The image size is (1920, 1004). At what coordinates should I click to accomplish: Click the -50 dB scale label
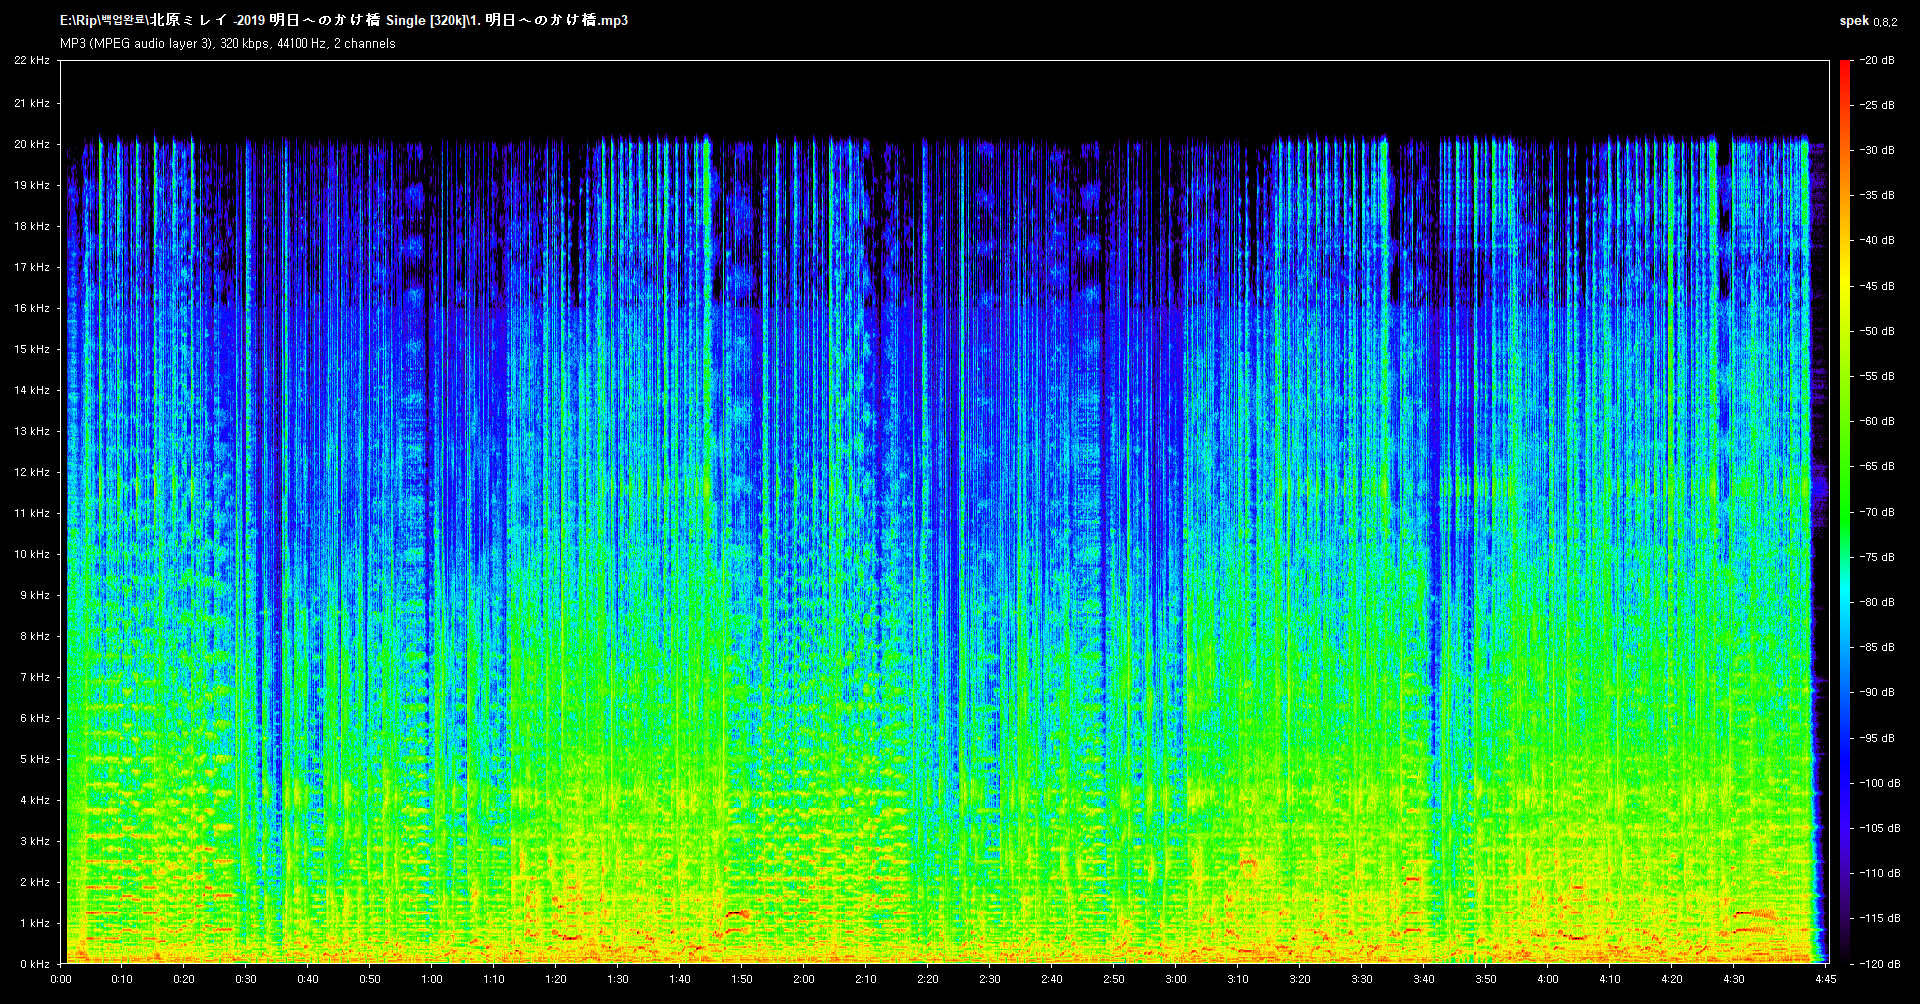click(1877, 331)
